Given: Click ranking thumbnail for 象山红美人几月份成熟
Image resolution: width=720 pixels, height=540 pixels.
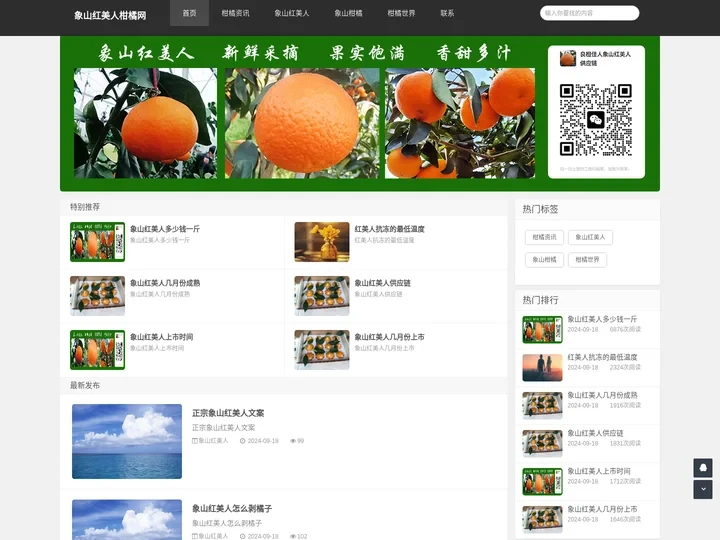Looking at the screenshot, I should coord(542,405).
